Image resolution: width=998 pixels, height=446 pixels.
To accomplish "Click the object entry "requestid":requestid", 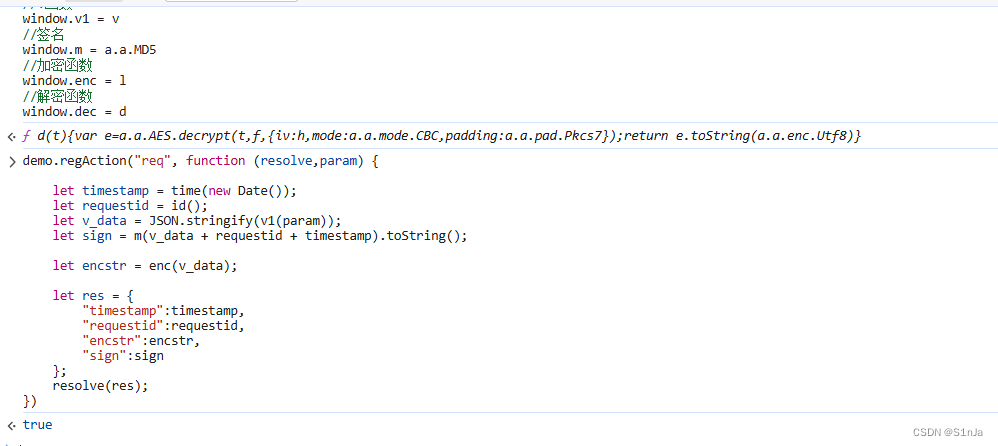I will [x=164, y=326].
